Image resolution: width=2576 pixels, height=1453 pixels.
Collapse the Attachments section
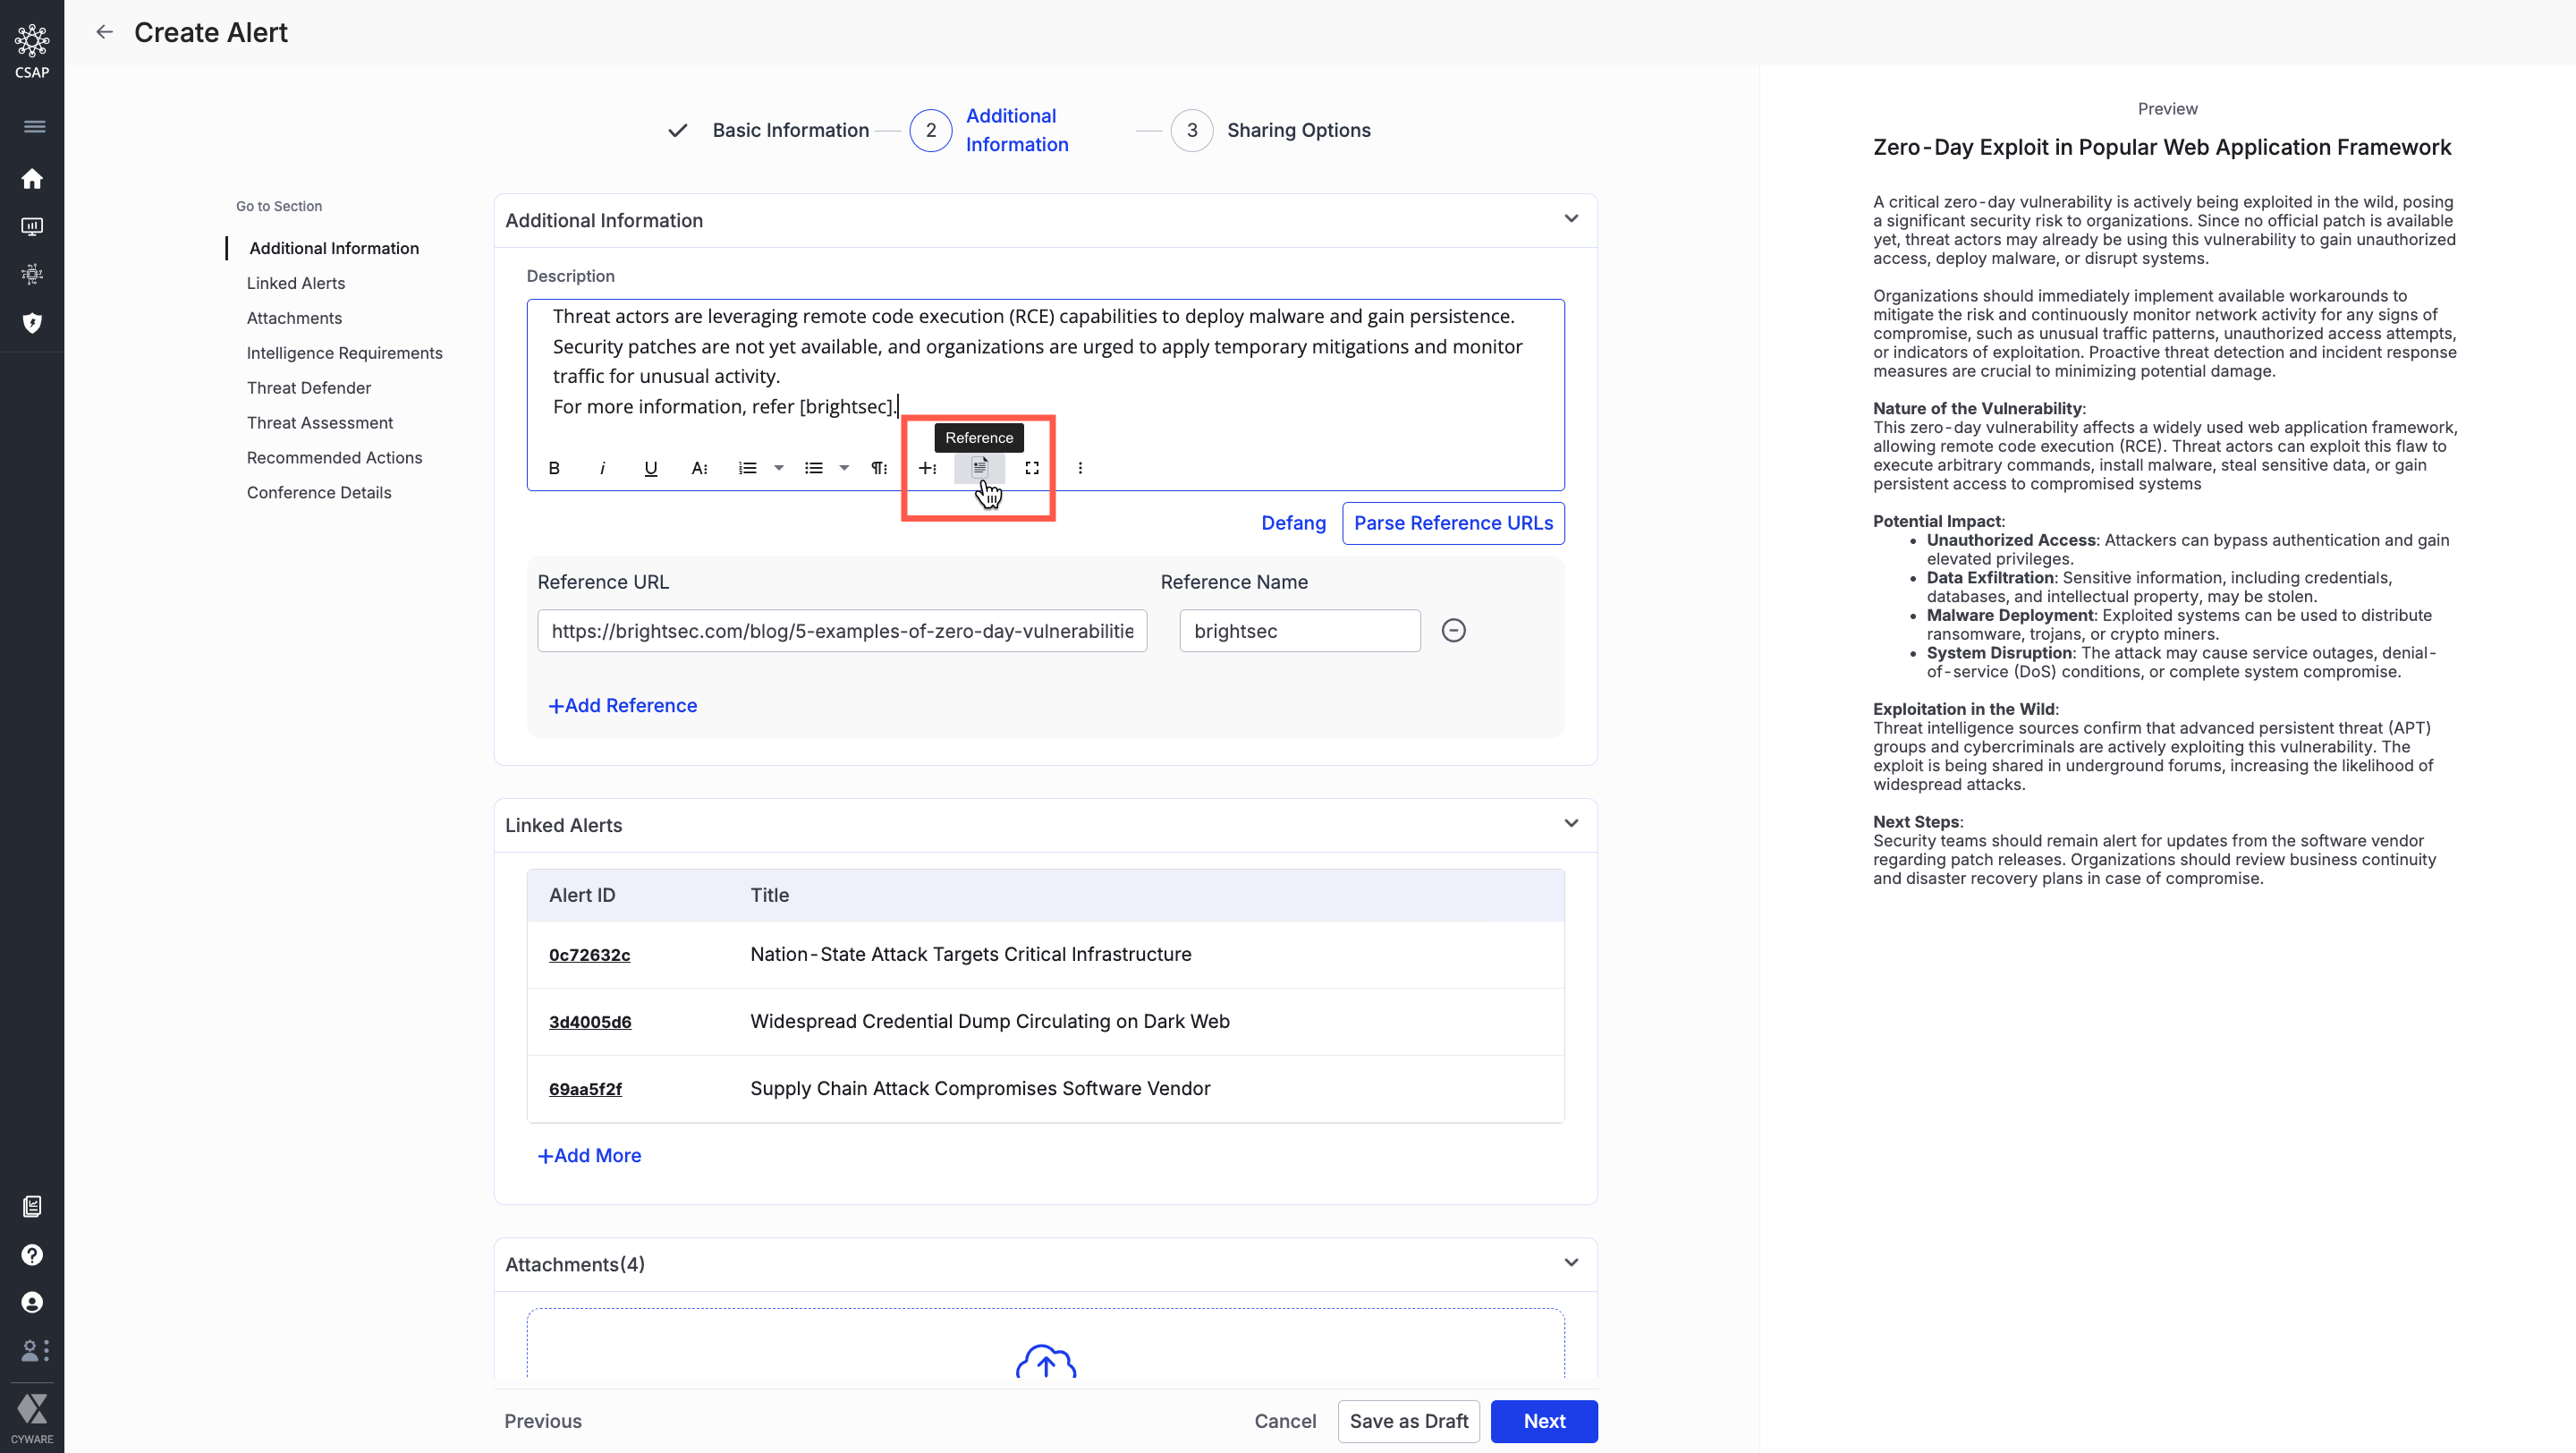pyautogui.click(x=1571, y=1263)
